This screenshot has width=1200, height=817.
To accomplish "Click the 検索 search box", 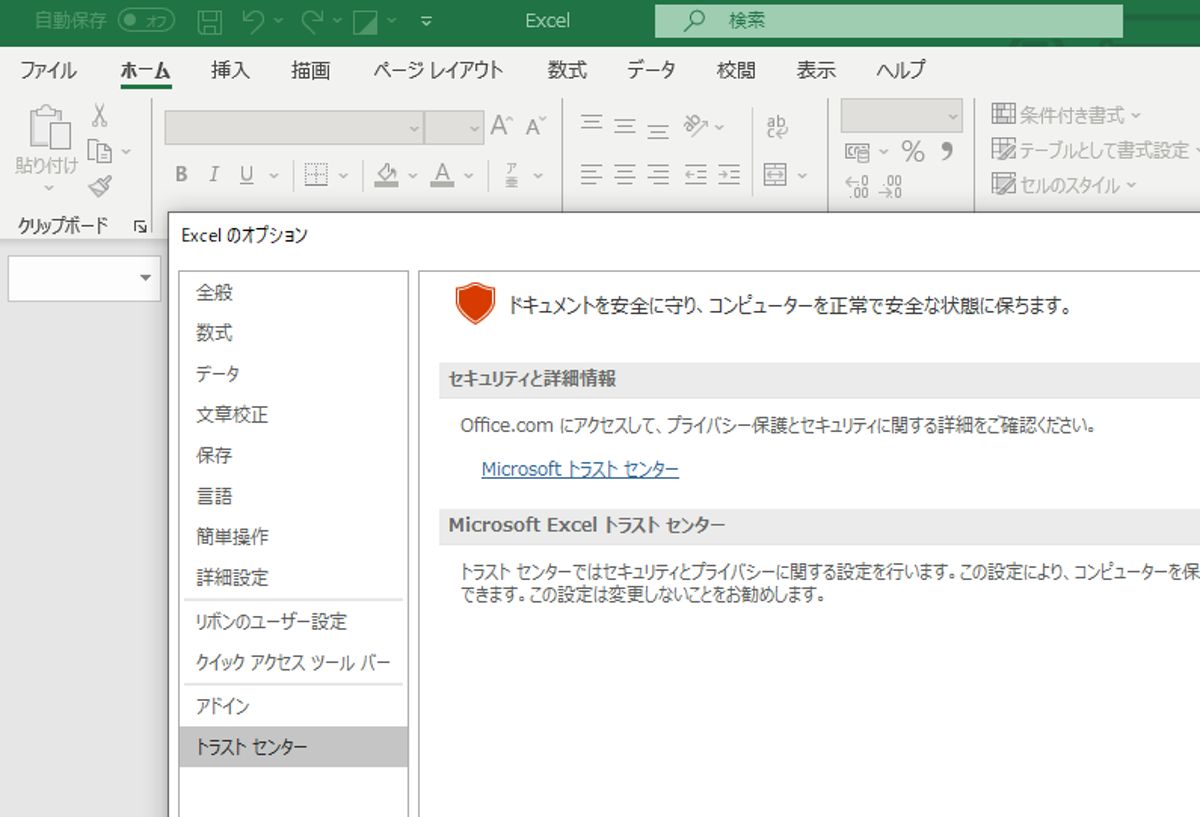I will tap(888, 21).
